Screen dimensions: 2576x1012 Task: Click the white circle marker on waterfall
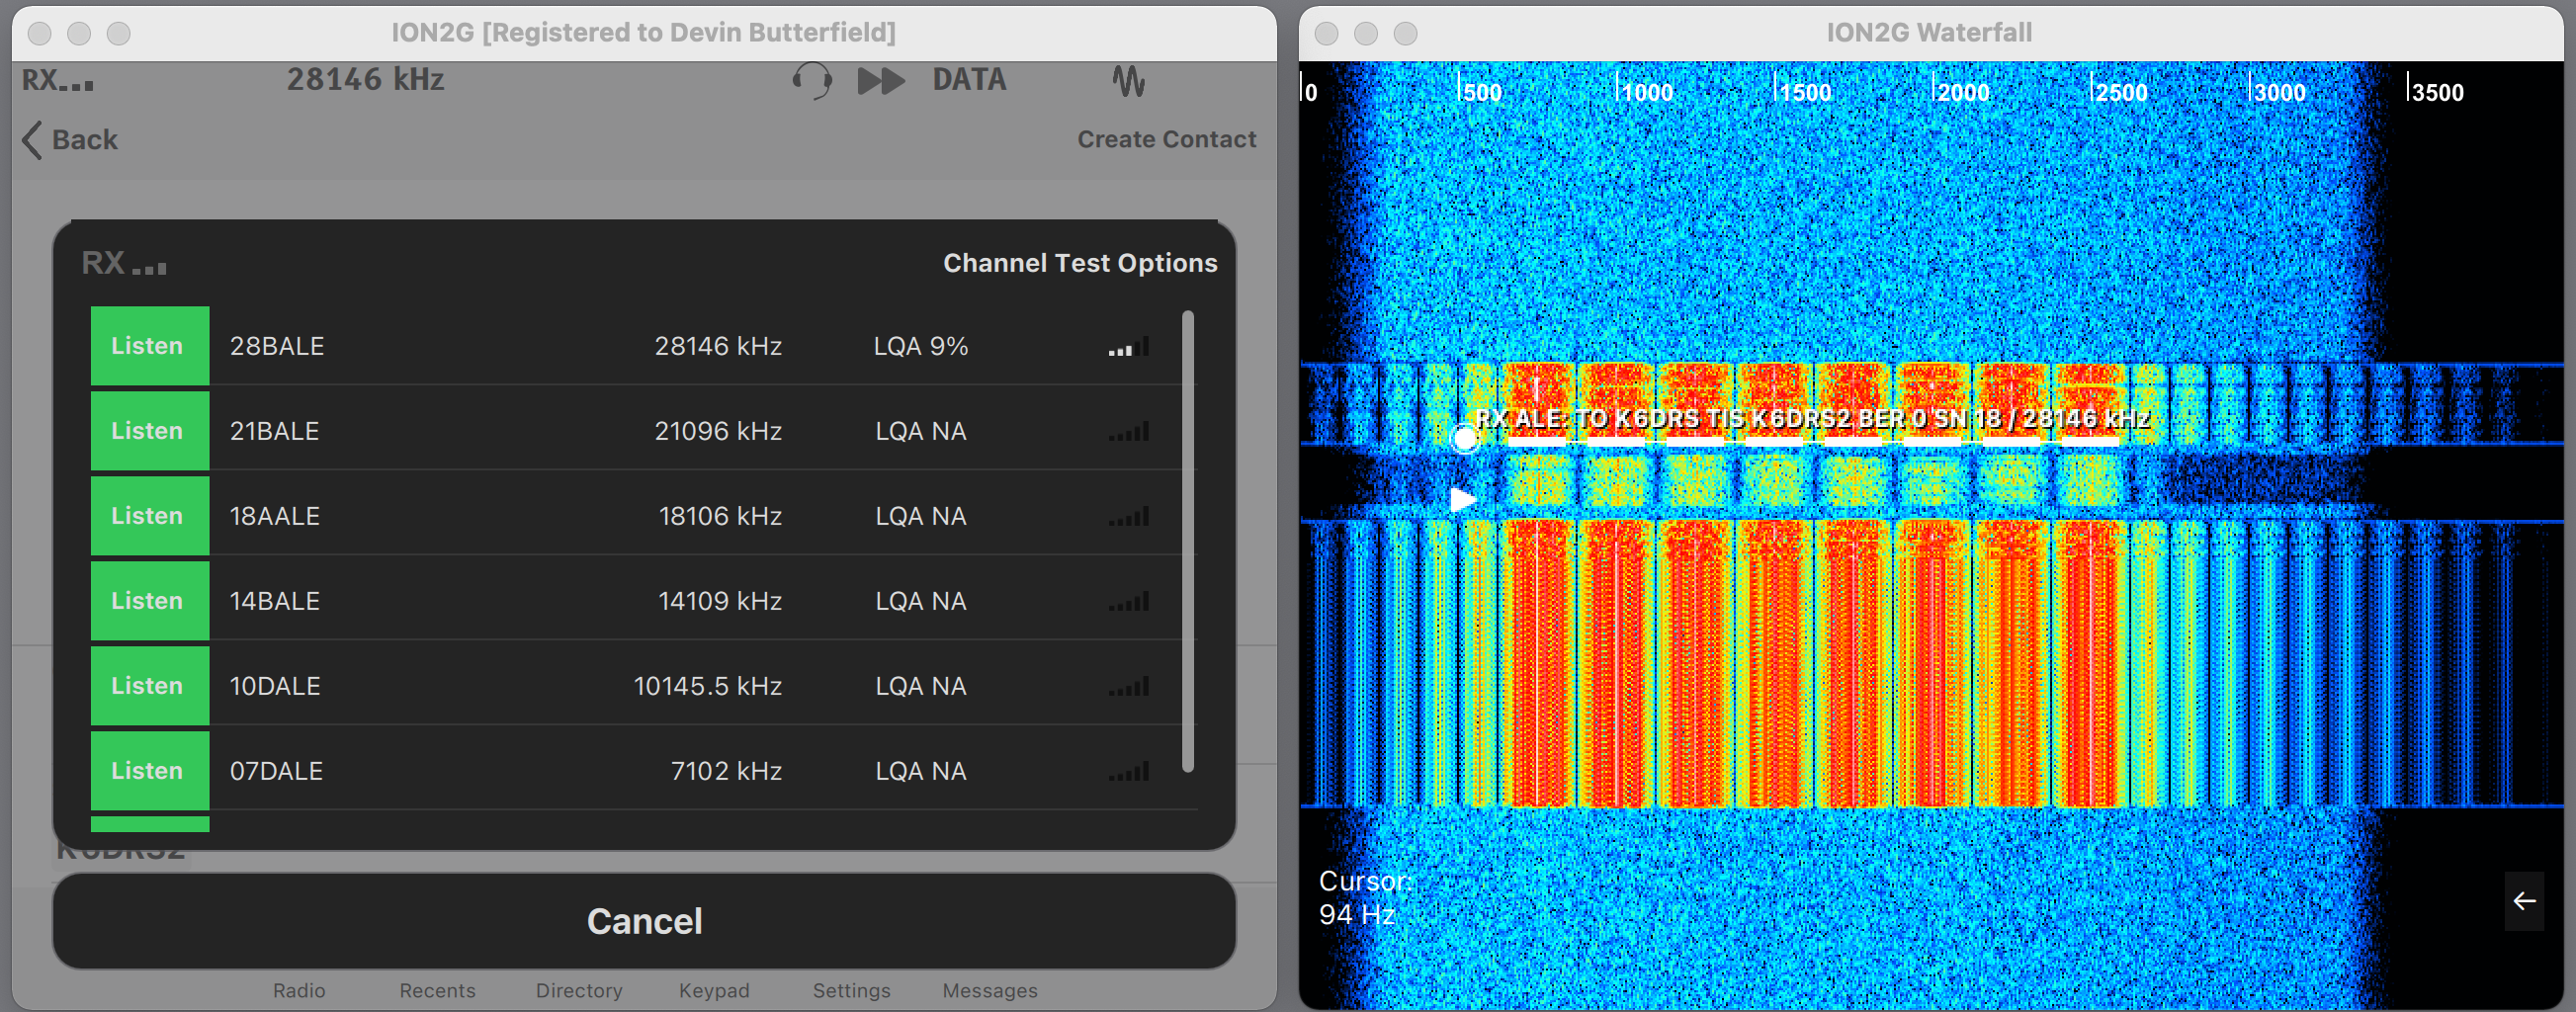(1465, 438)
